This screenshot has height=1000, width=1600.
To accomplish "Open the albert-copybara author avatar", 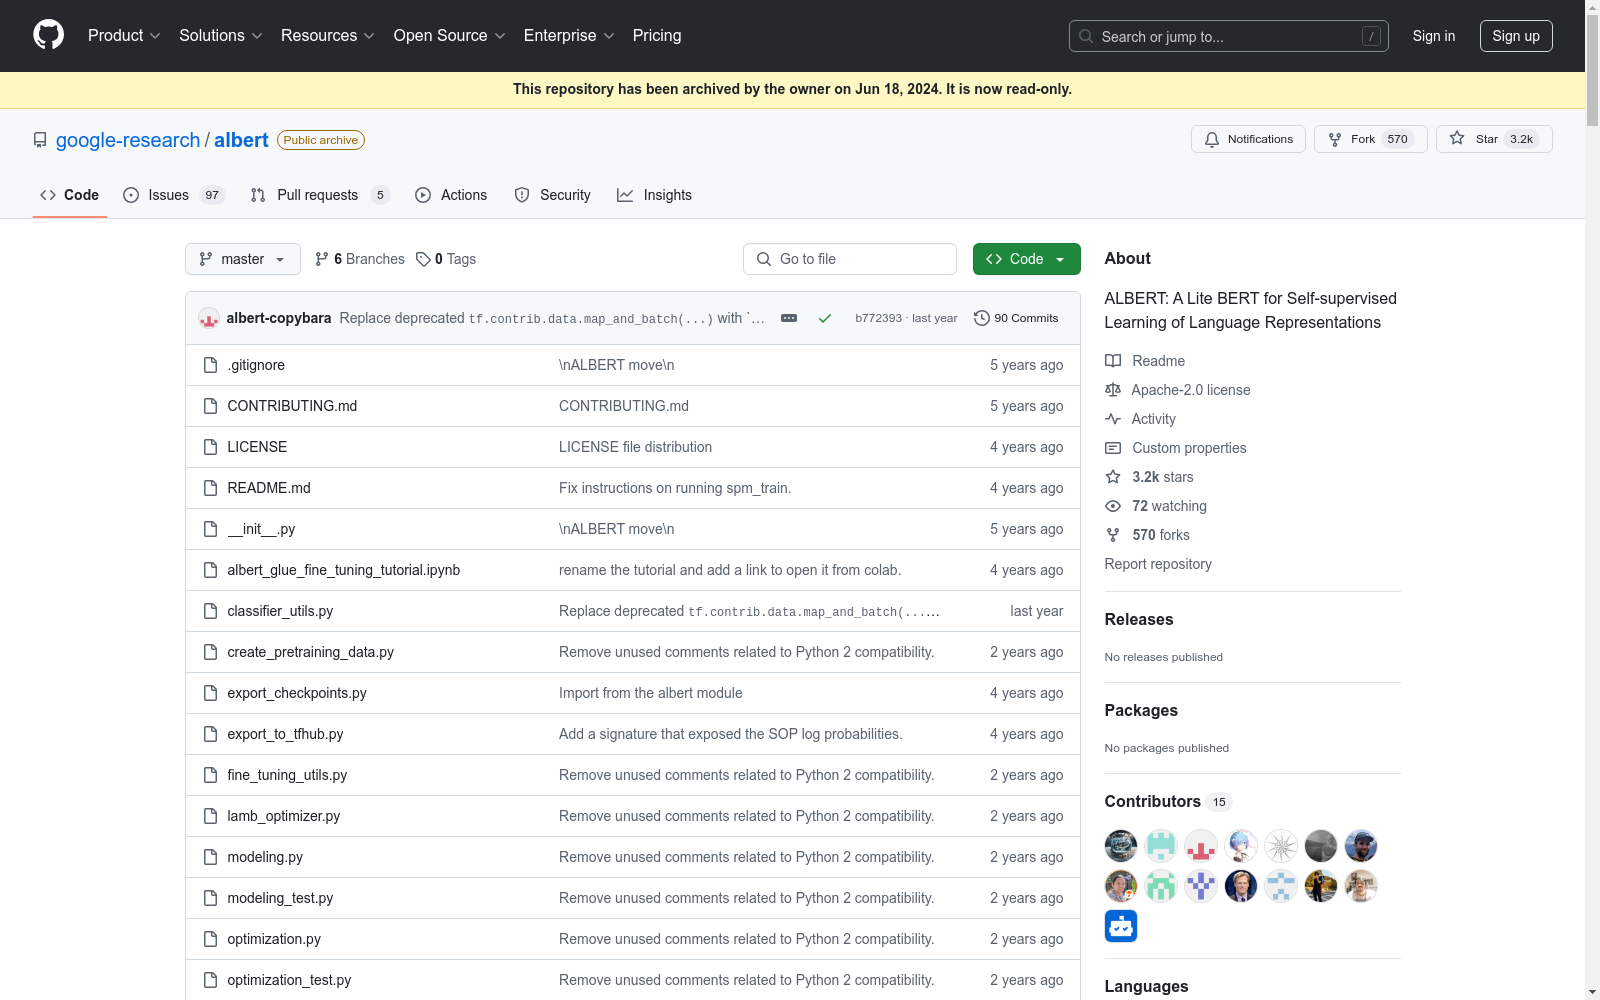I will coord(209,318).
